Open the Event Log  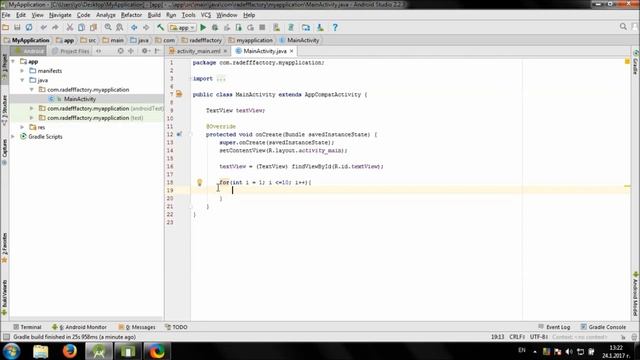pyautogui.click(x=554, y=327)
